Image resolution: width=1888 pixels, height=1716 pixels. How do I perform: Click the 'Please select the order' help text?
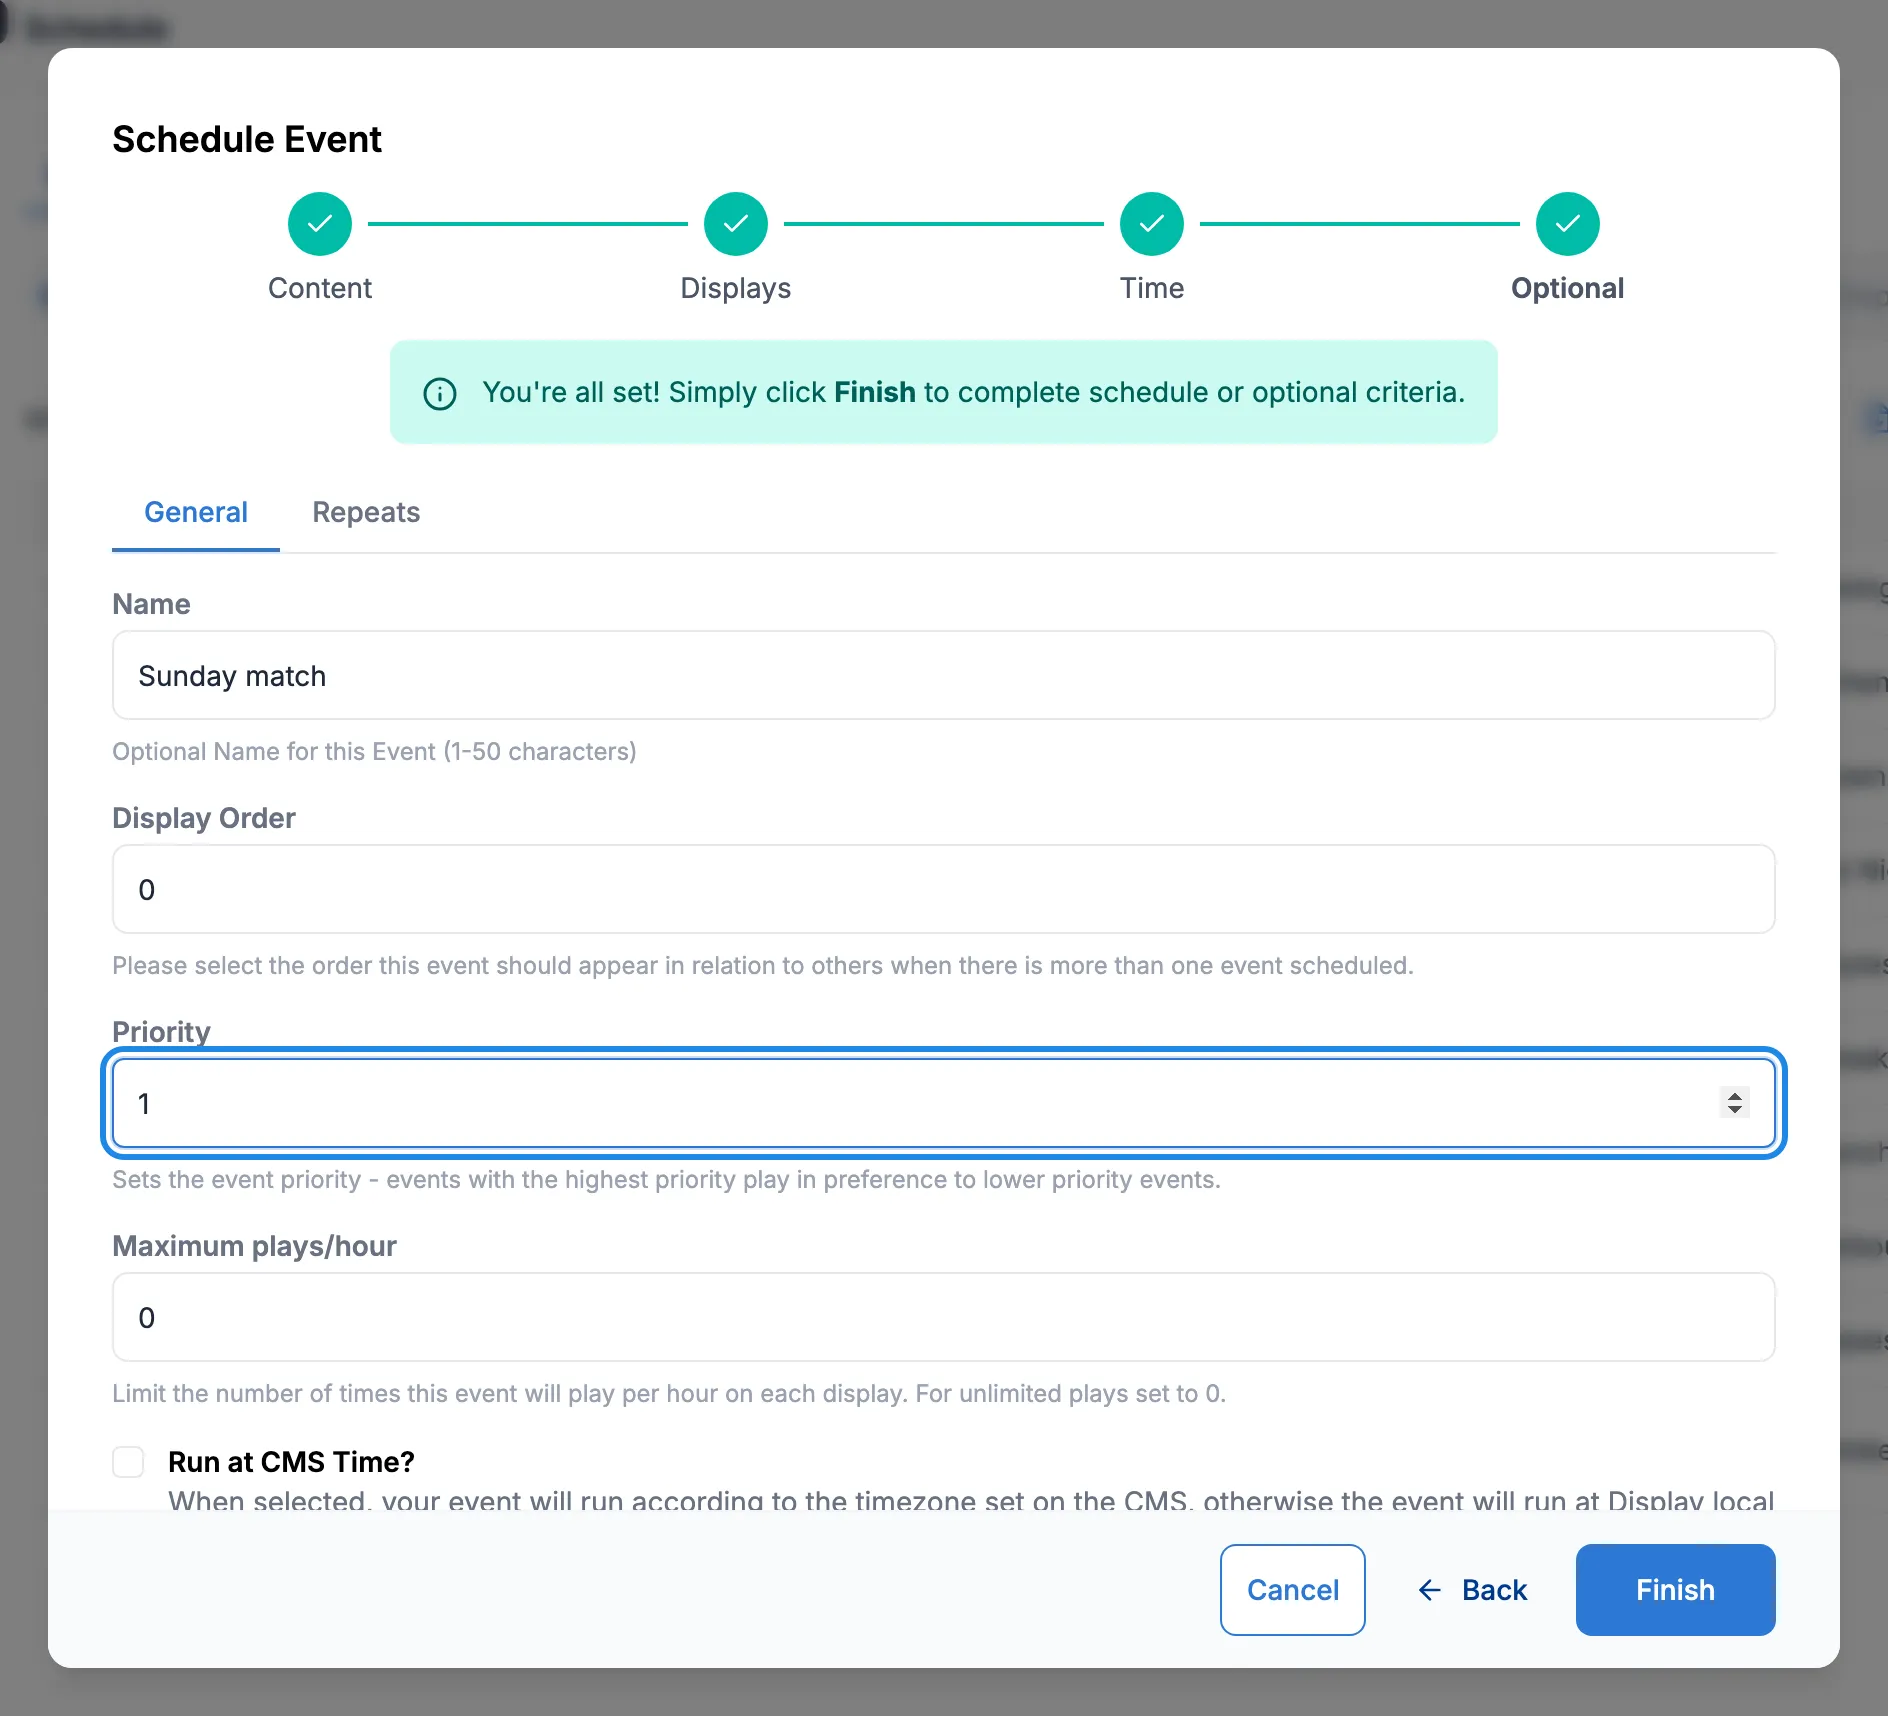tap(763, 965)
